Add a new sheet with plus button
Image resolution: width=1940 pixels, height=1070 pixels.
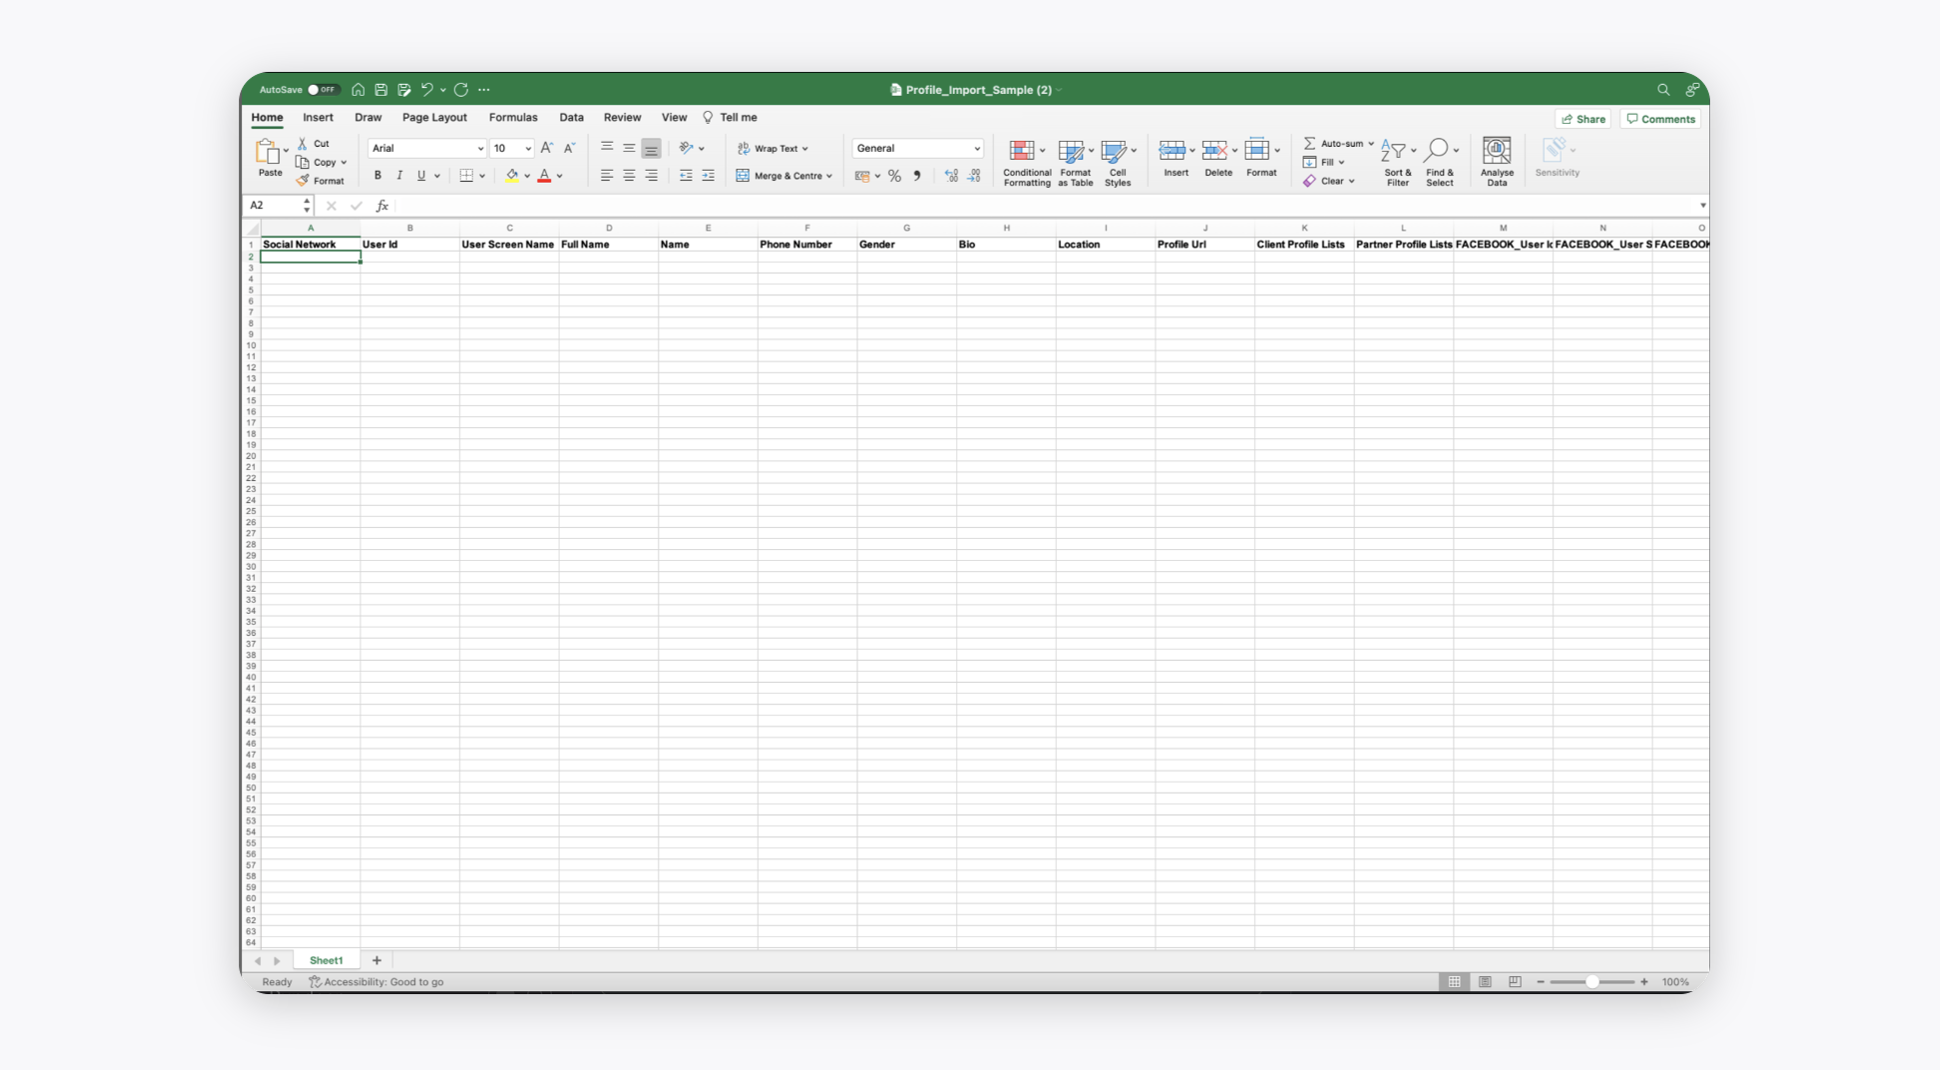point(377,961)
